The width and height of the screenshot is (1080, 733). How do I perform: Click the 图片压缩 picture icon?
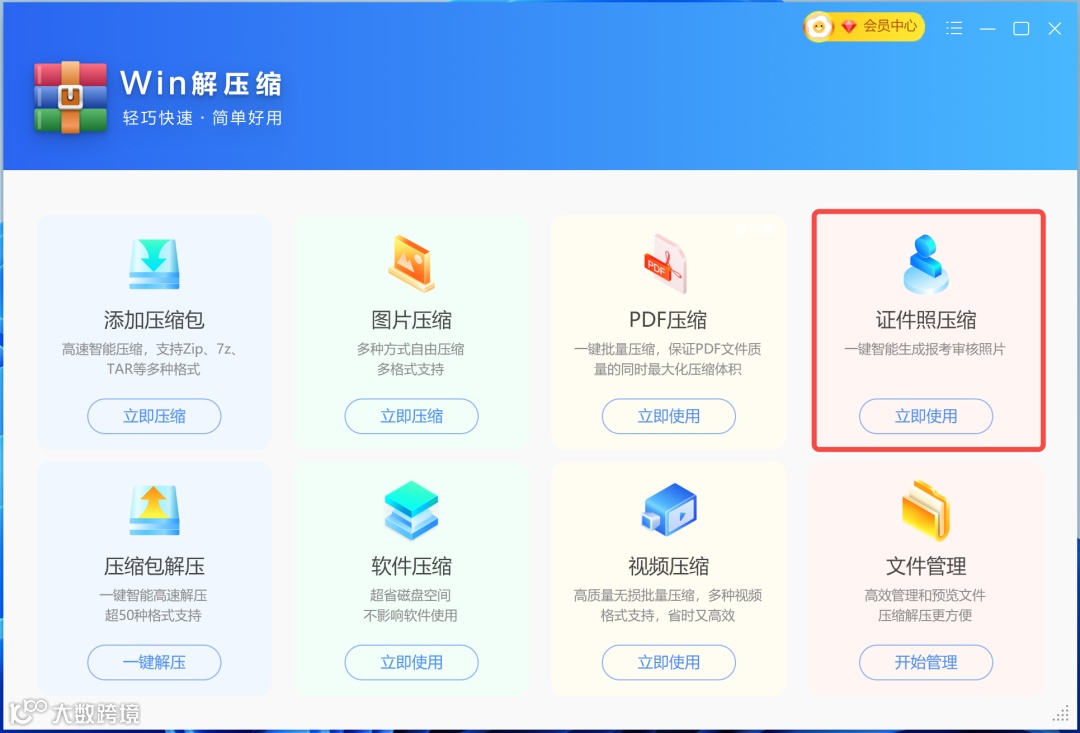tap(411, 263)
